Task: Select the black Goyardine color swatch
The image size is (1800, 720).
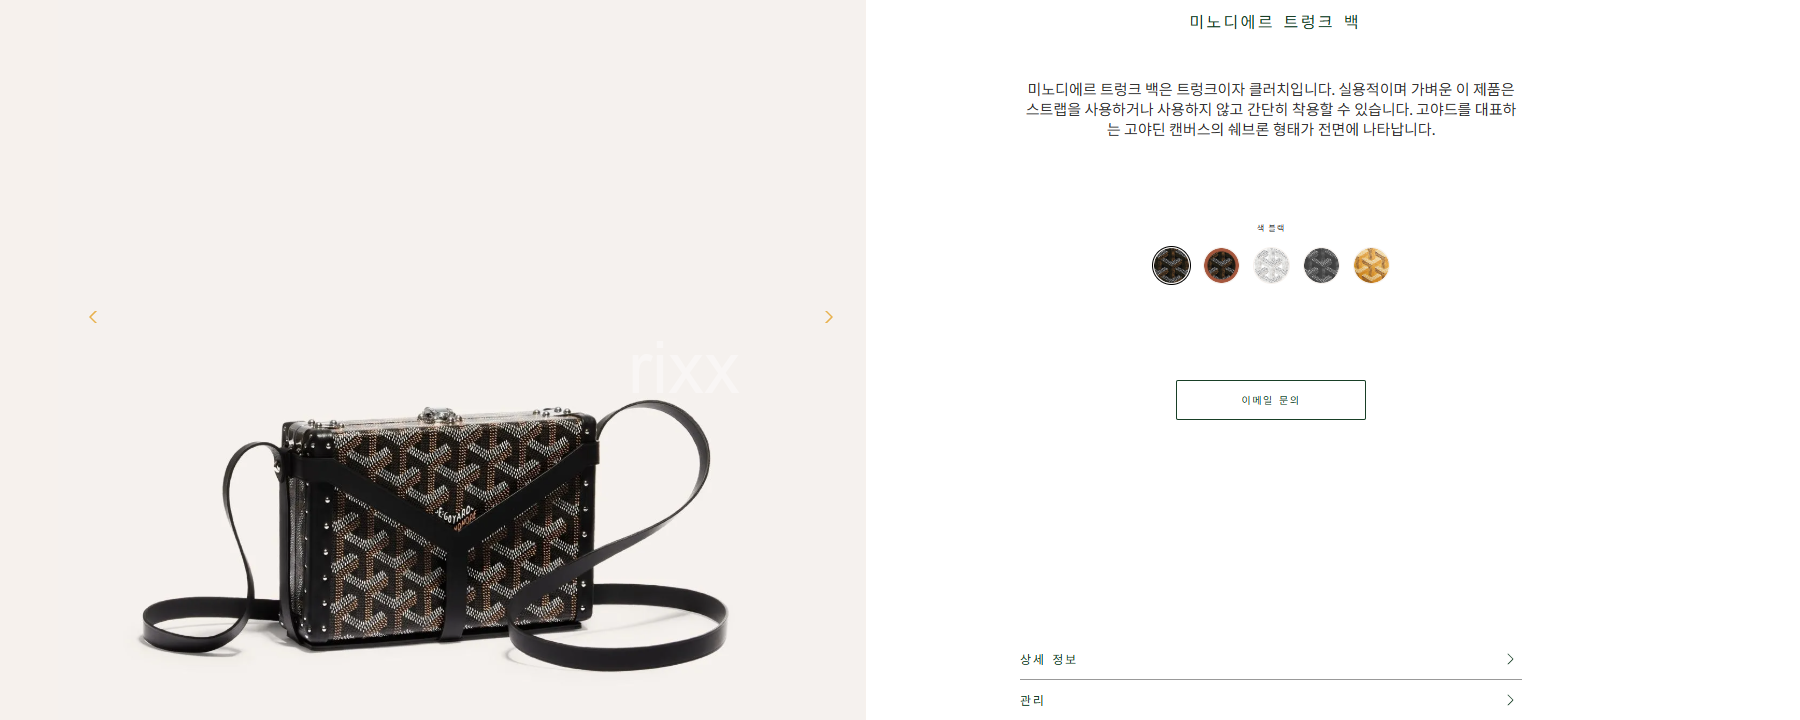Action: pyautogui.click(x=1171, y=266)
